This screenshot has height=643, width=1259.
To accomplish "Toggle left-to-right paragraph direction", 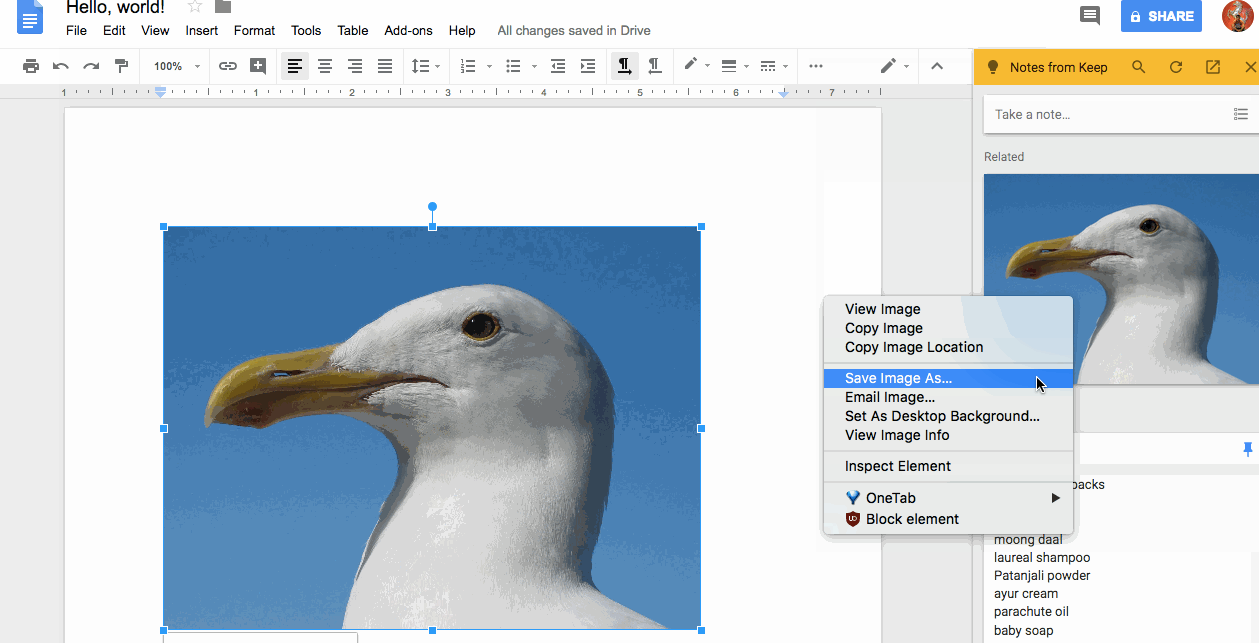I will point(624,66).
